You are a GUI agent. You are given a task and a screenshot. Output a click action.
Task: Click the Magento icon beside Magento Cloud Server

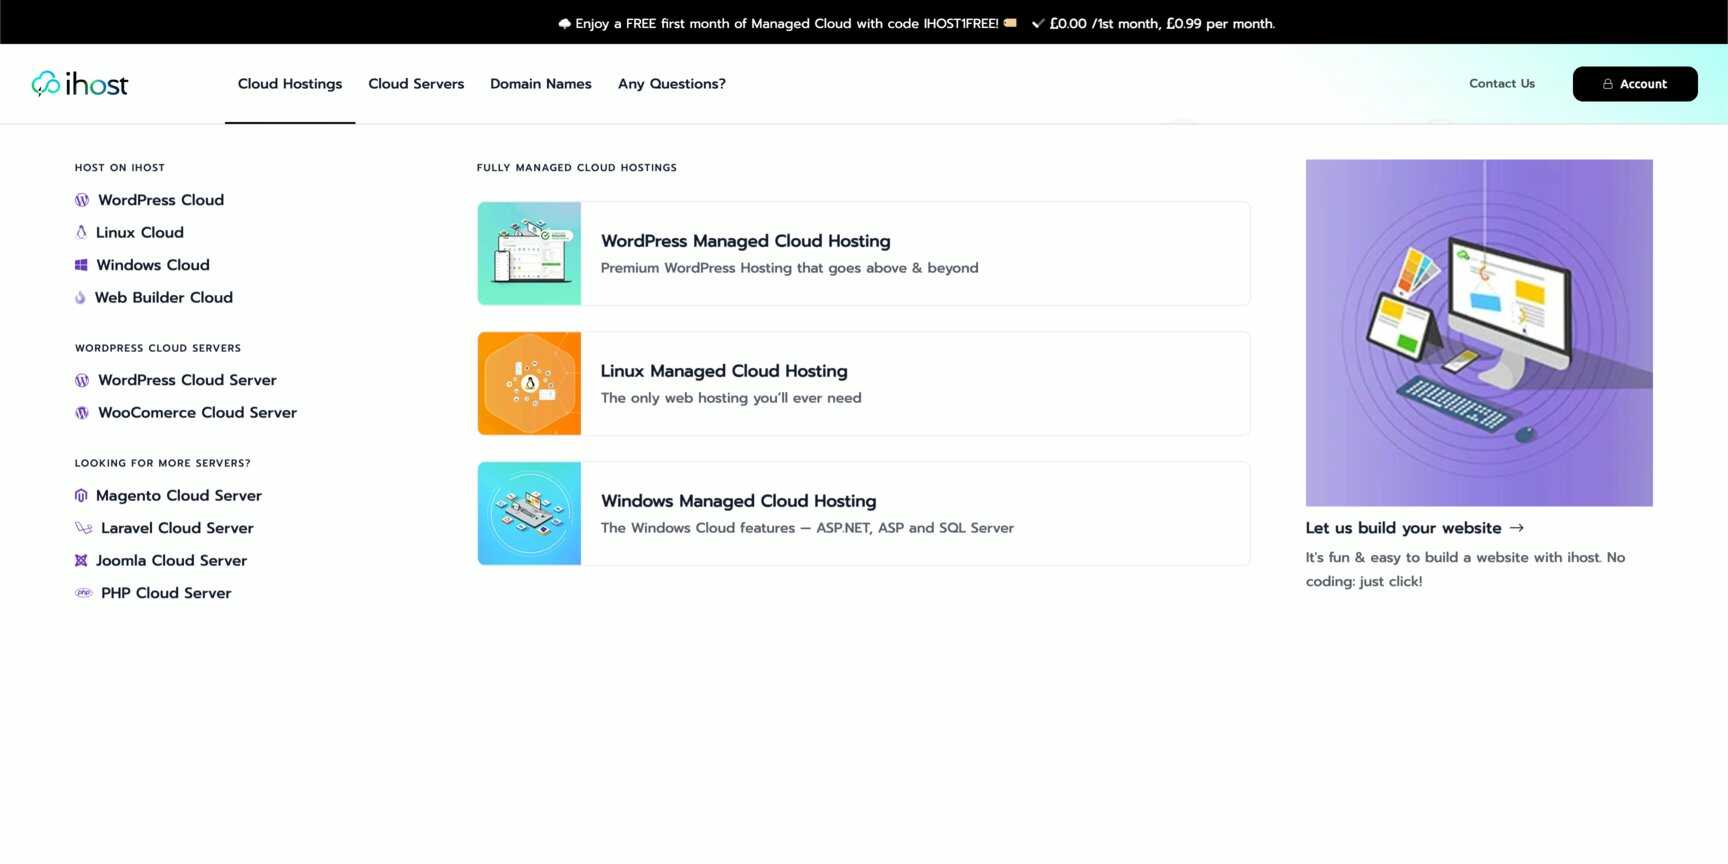[81, 495]
